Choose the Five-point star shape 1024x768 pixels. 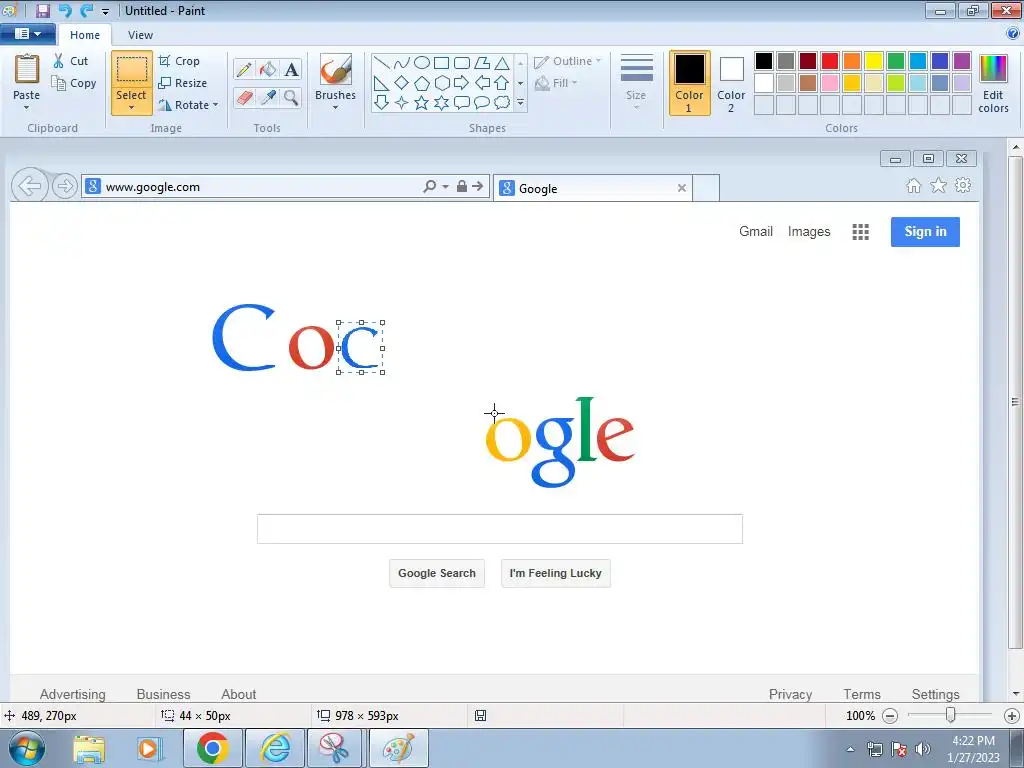422,103
